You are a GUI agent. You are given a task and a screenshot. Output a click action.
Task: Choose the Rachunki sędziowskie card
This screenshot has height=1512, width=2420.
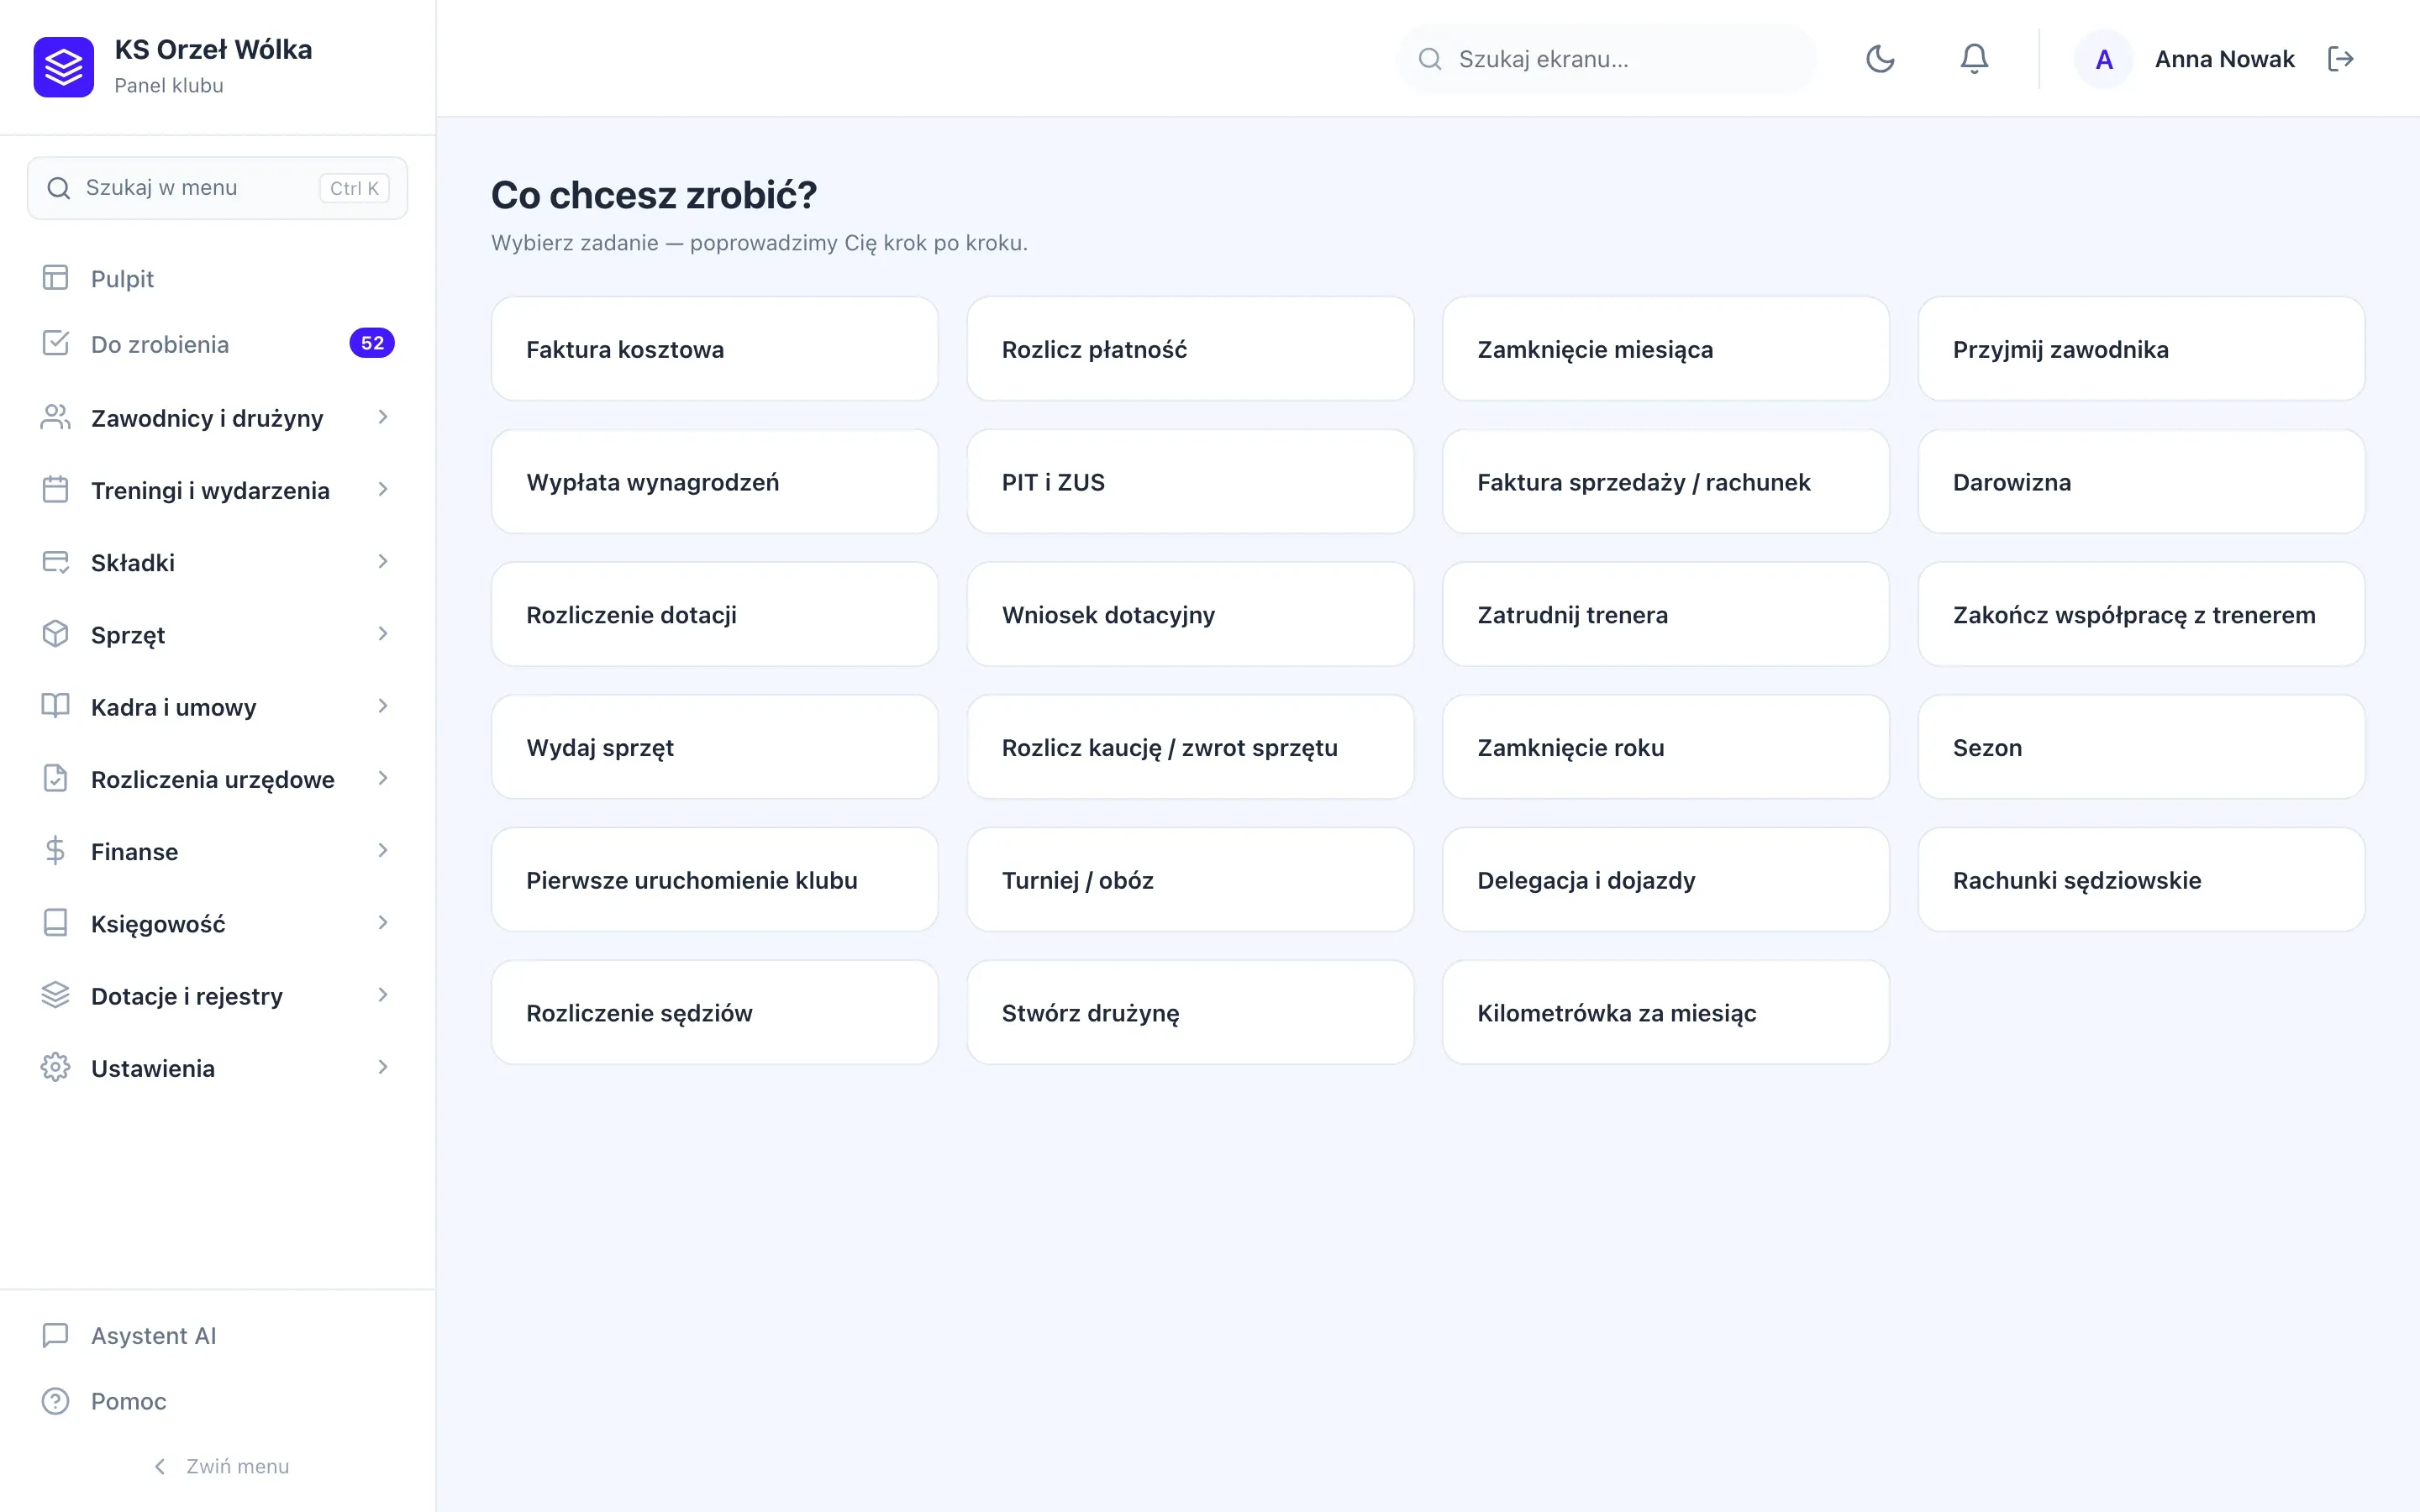[x=2141, y=880]
